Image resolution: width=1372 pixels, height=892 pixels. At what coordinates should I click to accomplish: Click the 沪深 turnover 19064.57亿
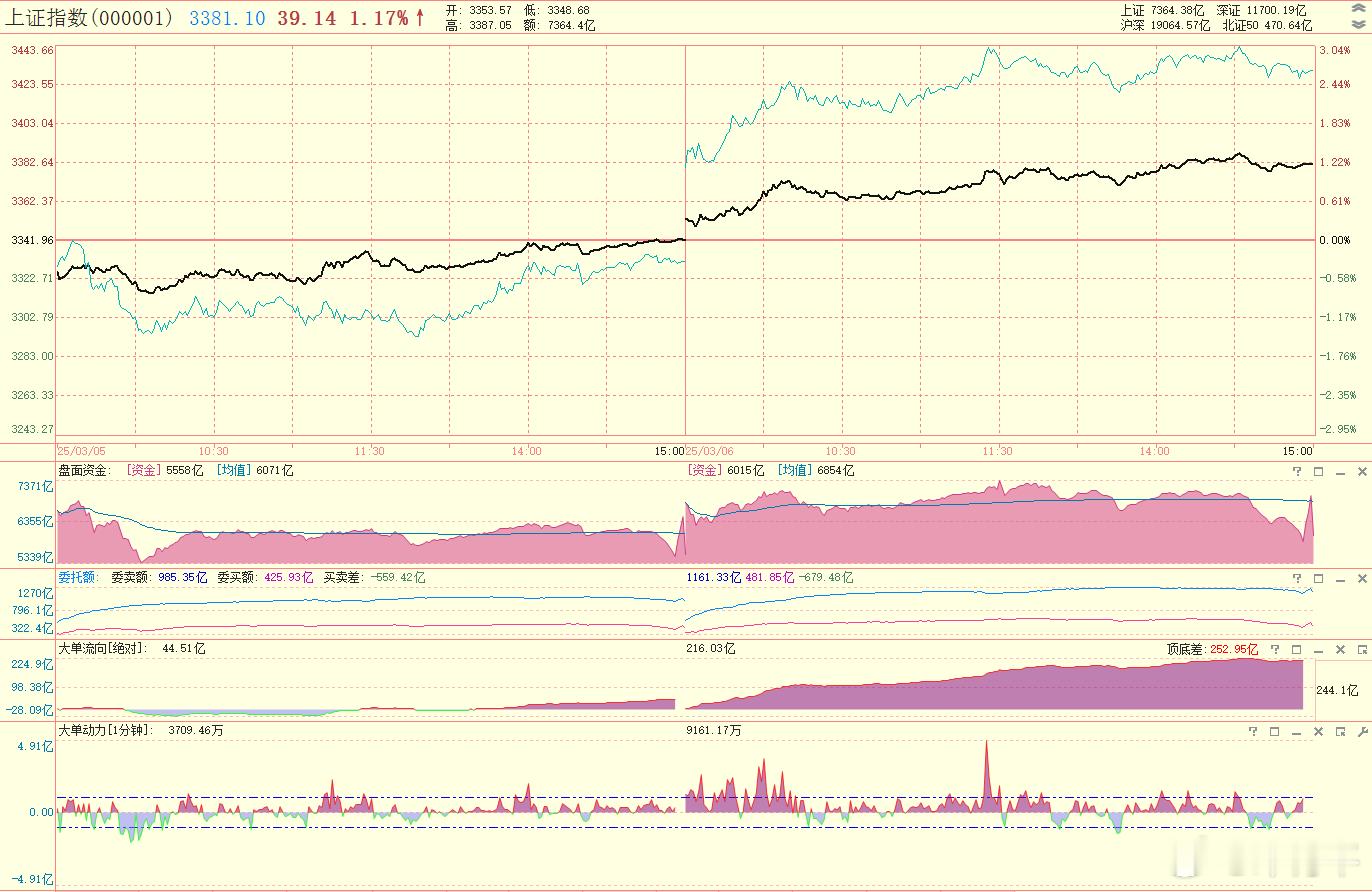coord(1182,25)
